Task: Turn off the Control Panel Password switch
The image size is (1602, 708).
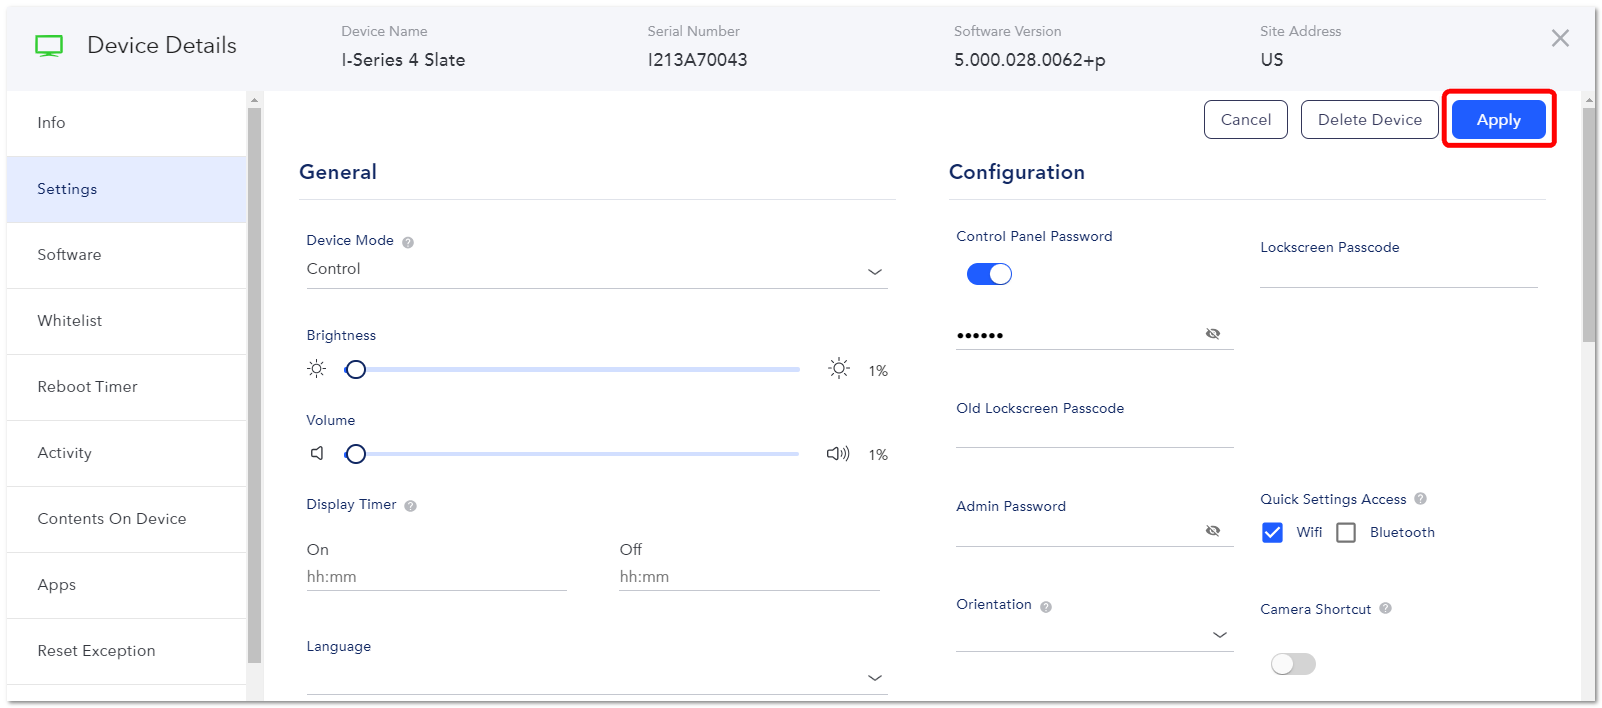Action: (989, 274)
